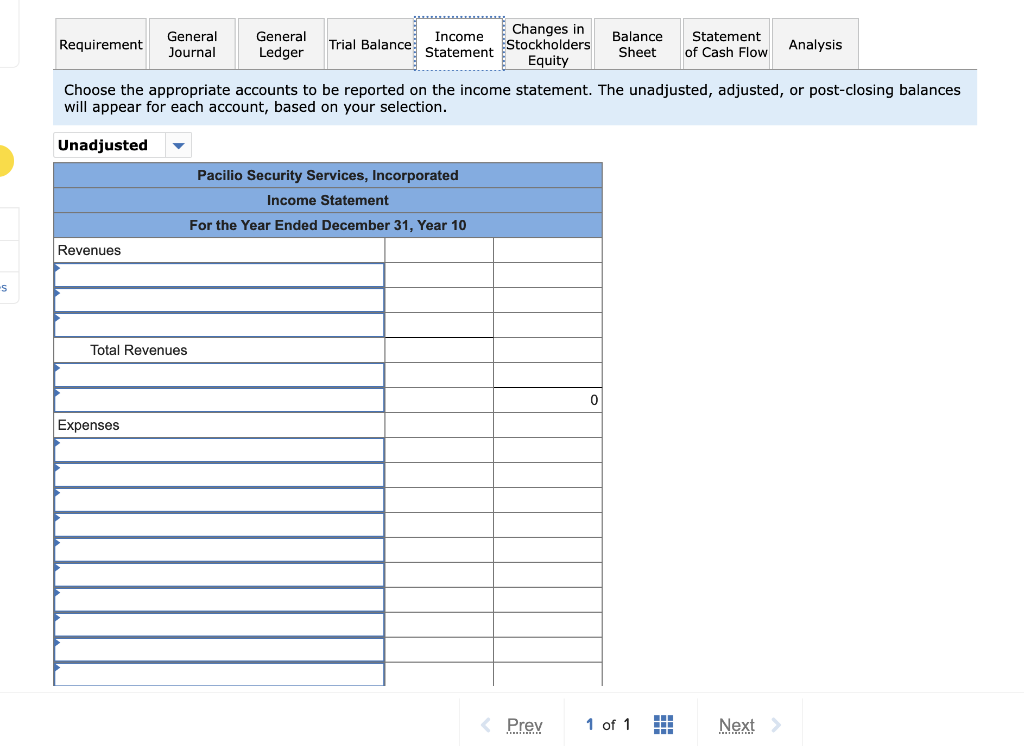Go to next question with Next
The width and height of the screenshot is (1024, 756).
pos(737,725)
